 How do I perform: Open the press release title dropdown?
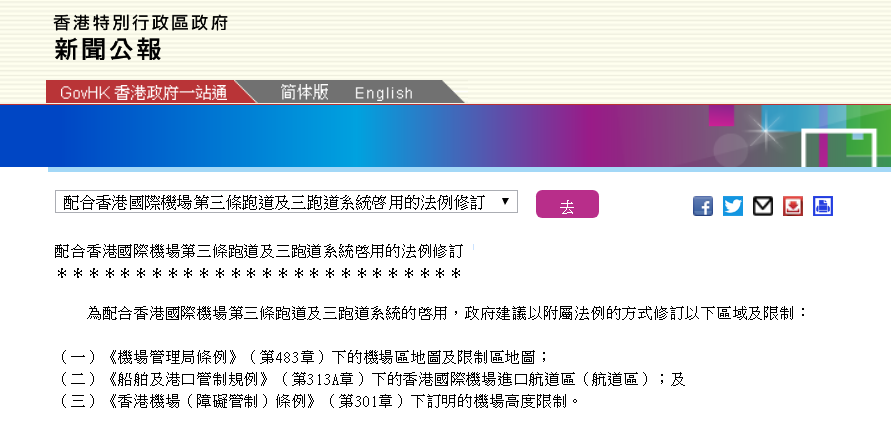[x=286, y=203]
